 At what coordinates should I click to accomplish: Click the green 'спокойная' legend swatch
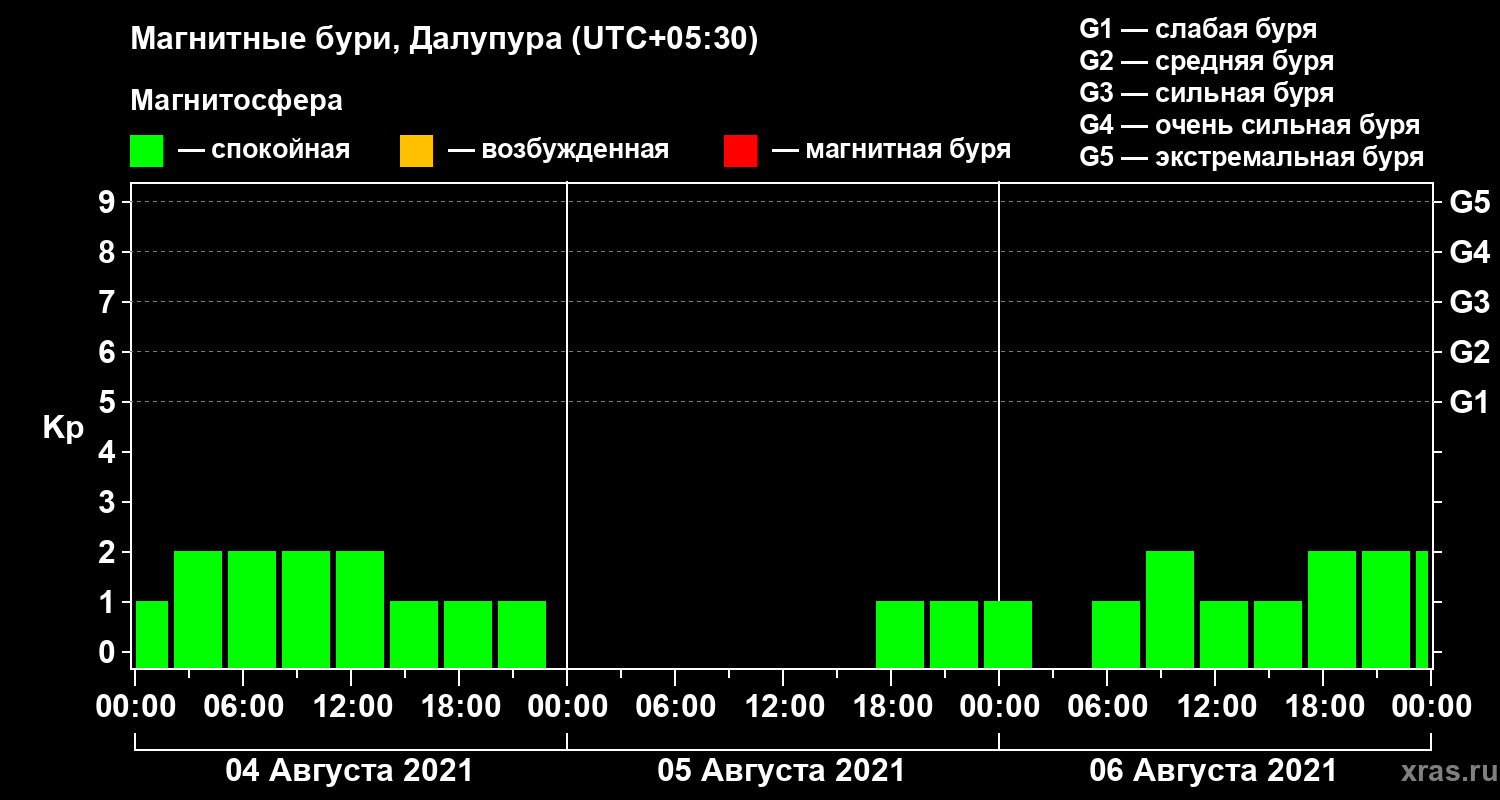(x=146, y=151)
